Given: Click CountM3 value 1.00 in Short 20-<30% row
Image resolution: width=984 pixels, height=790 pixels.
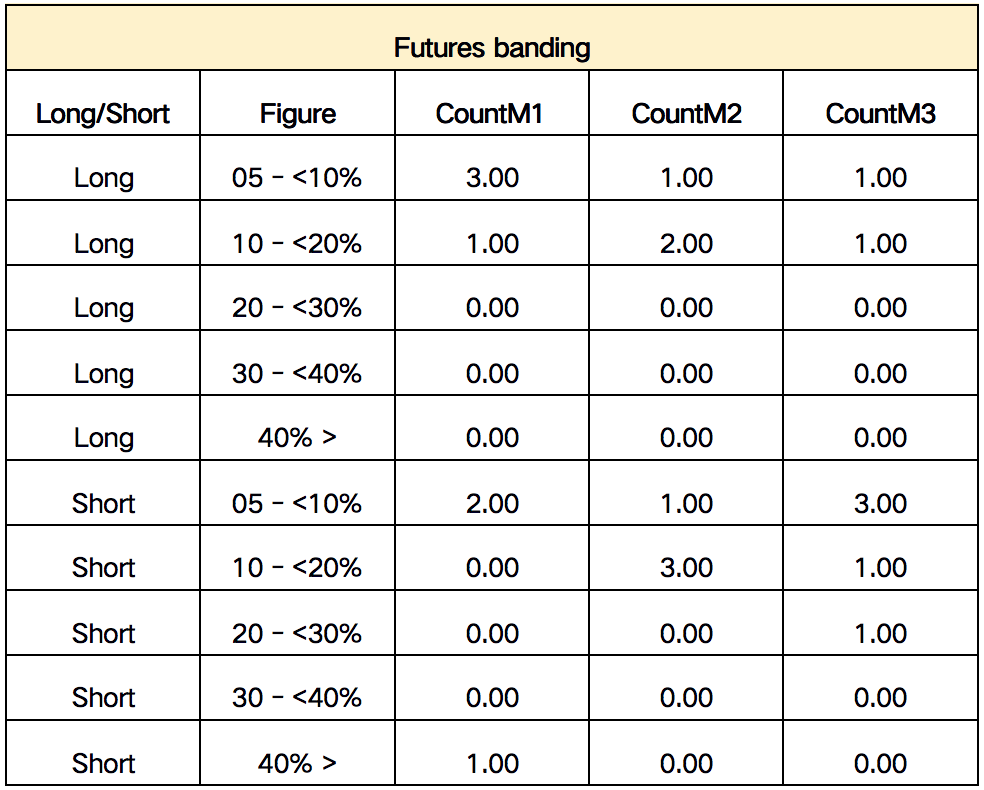Looking at the screenshot, I should (880, 633).
